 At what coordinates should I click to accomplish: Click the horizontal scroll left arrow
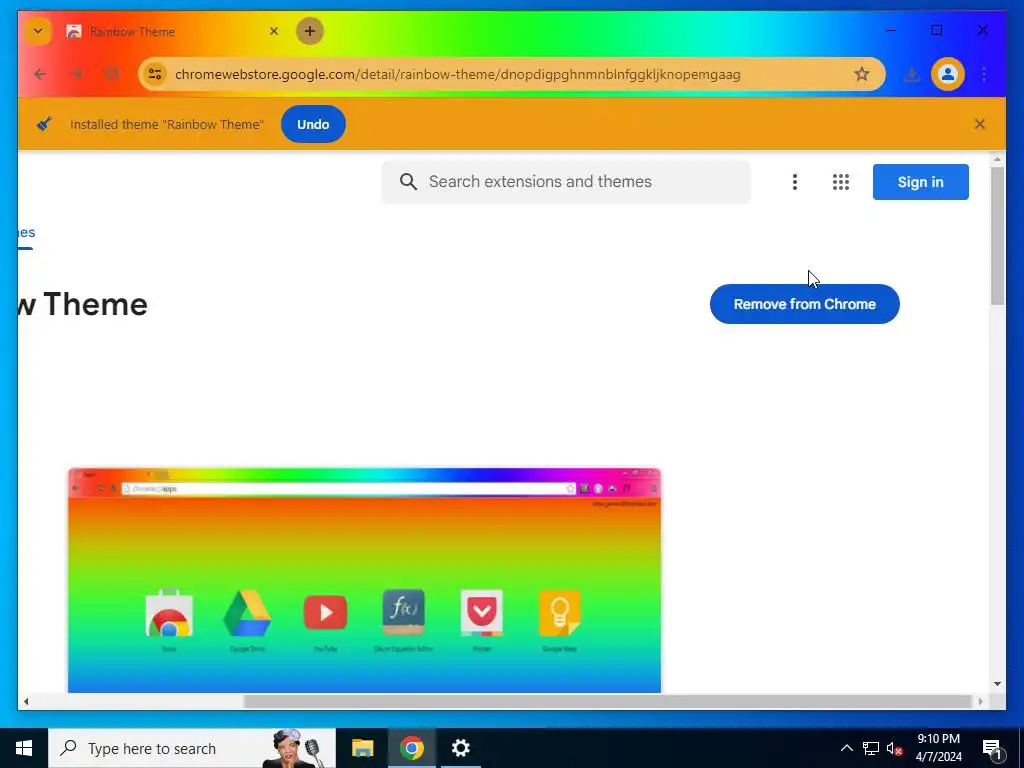tap(26, 701)
